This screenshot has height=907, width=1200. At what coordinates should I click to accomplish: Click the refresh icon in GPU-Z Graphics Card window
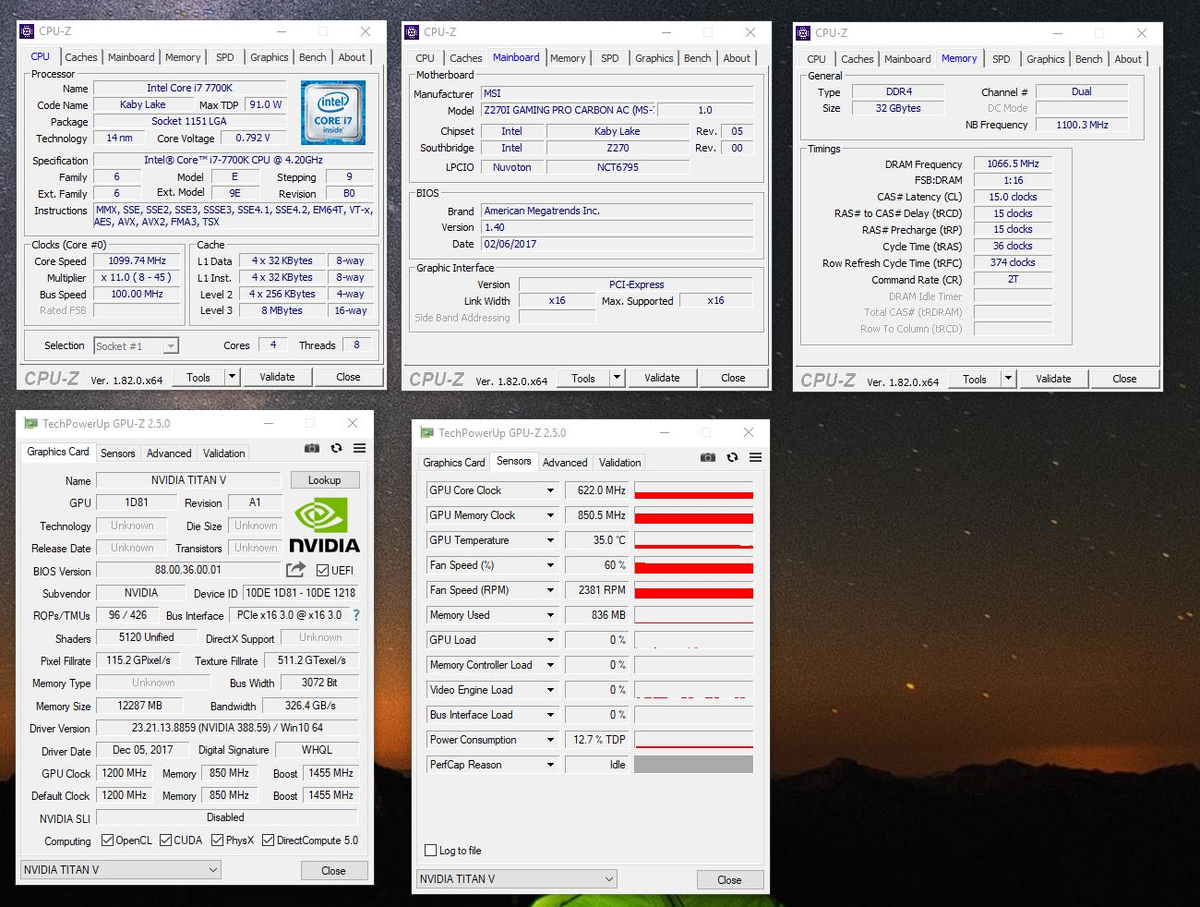(x=336, y=449)
